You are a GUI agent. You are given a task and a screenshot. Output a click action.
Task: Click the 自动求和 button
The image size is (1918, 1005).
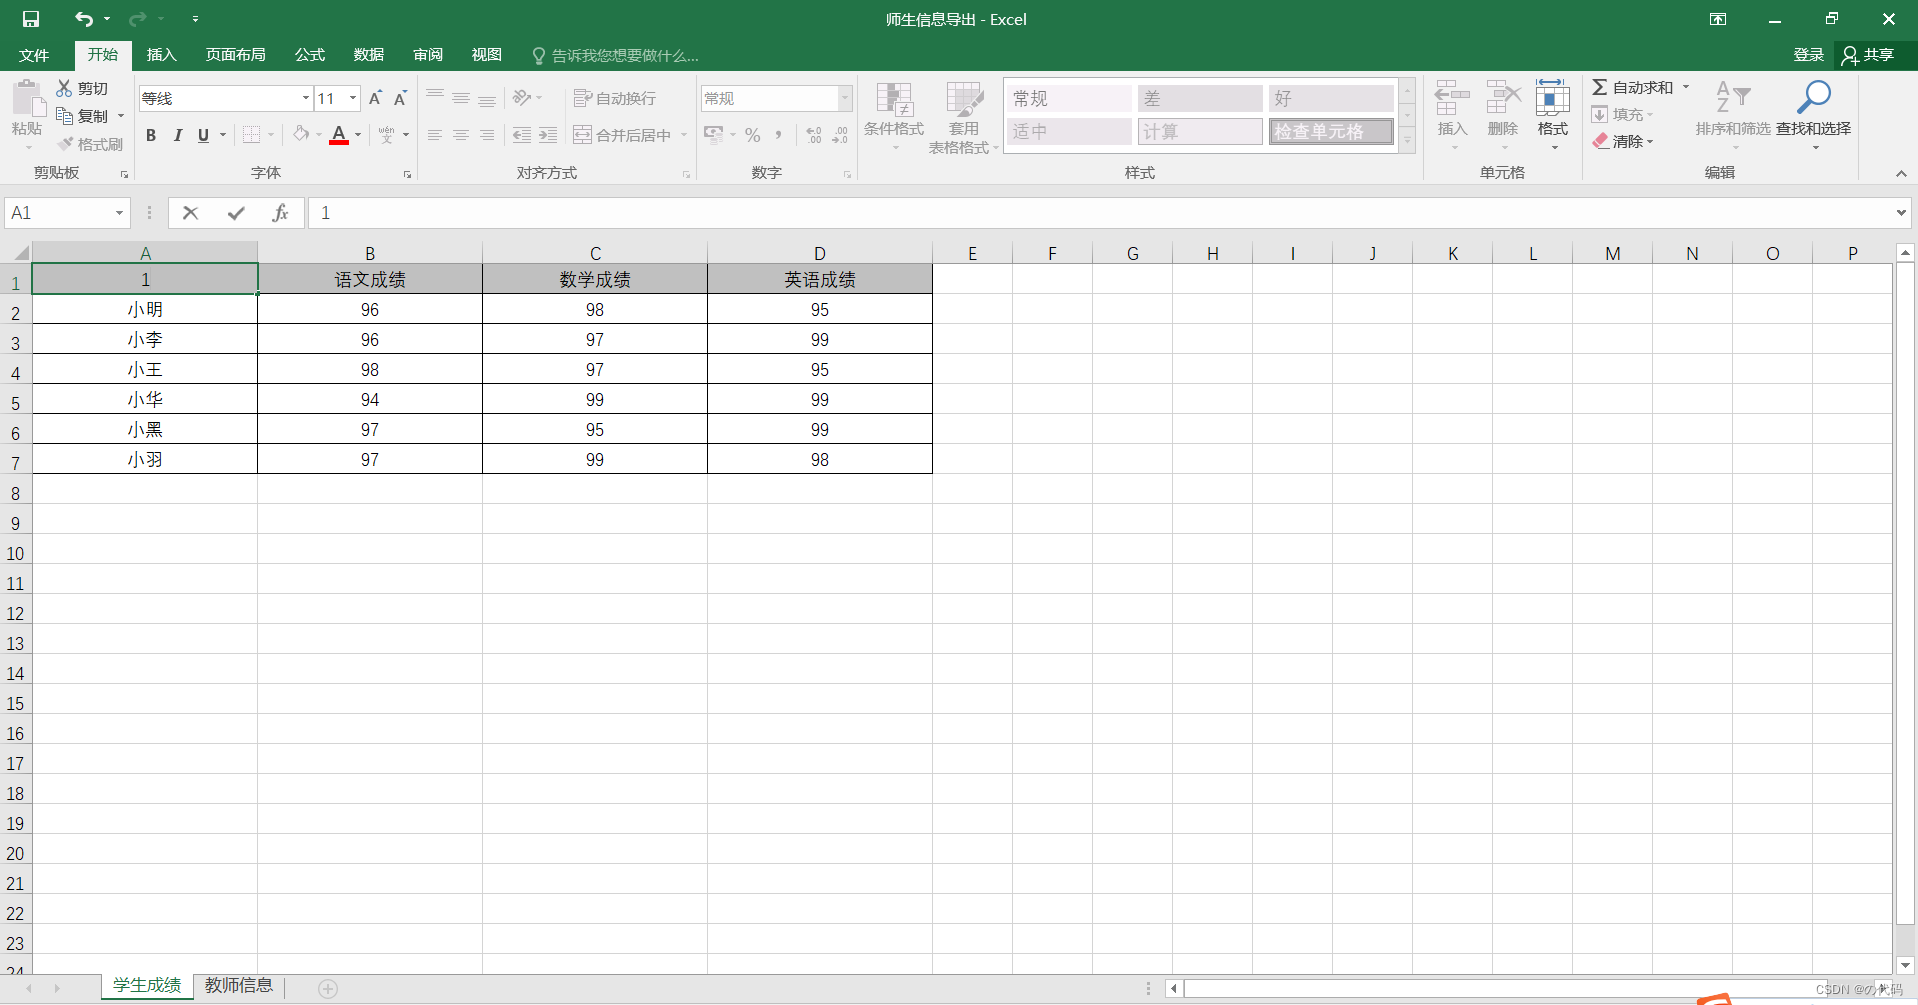(x=1633, y=87)
